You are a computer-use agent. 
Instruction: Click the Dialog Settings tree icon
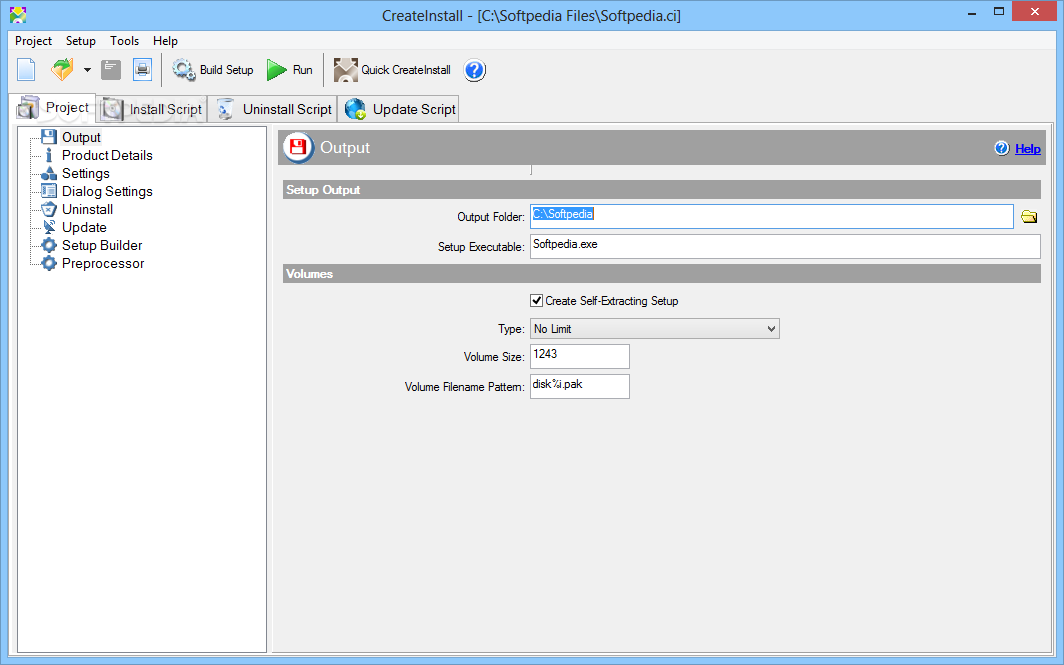(x=48, y=191)
